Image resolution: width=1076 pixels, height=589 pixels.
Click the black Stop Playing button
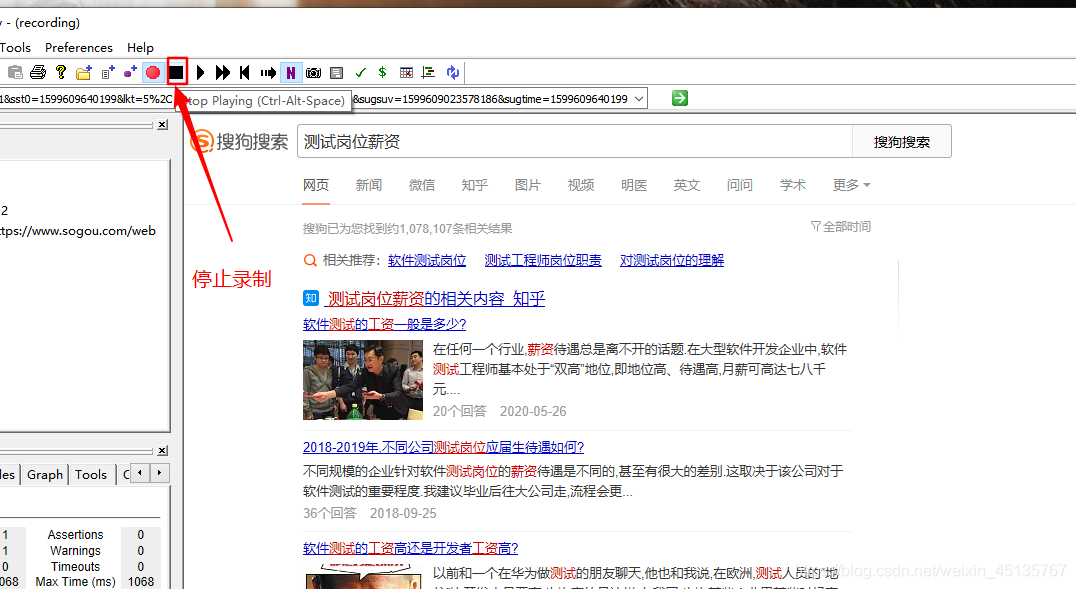(176, 72)
